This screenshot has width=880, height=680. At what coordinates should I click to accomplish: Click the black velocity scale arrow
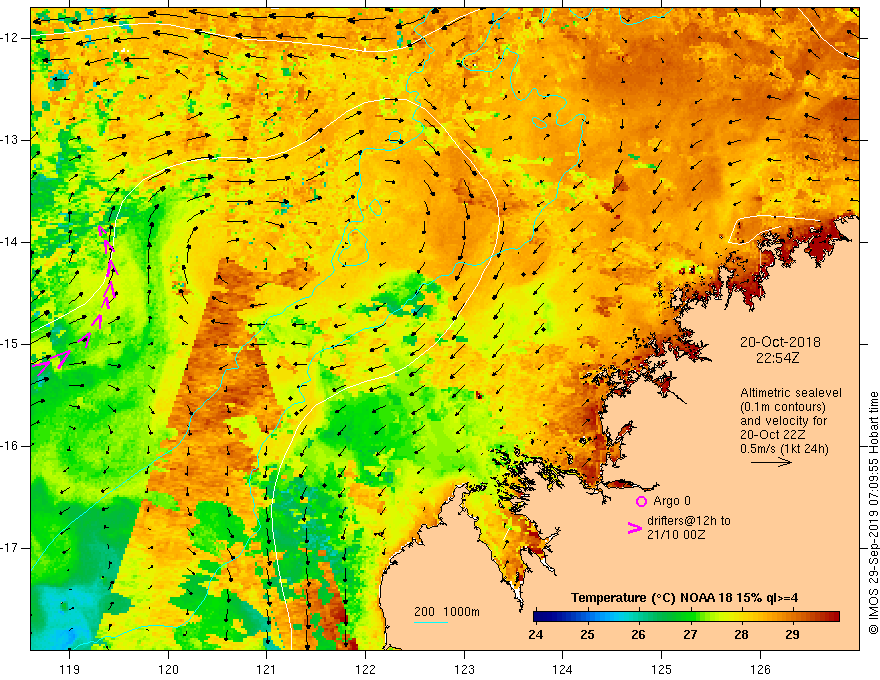point(772,462)
